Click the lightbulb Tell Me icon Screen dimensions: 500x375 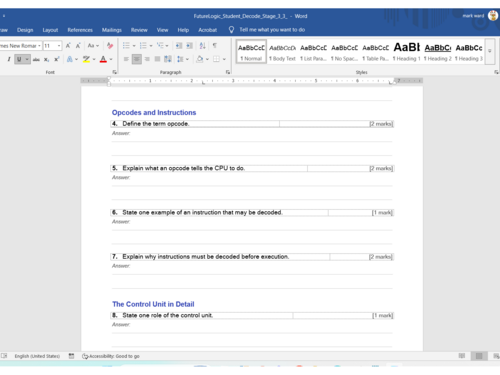point(231,30)
